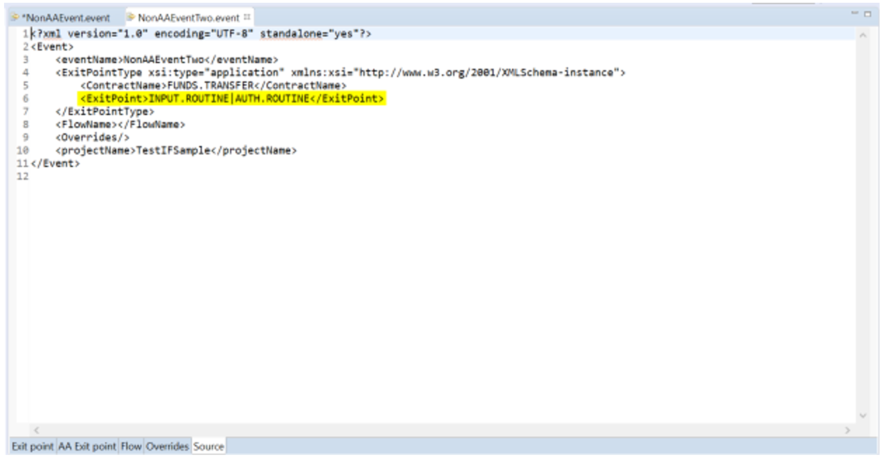Image resolution: width=885 pixels, height=458 pixels.
Task: Click the vertical scrollbar down arrow
Action: coord(862,416)
